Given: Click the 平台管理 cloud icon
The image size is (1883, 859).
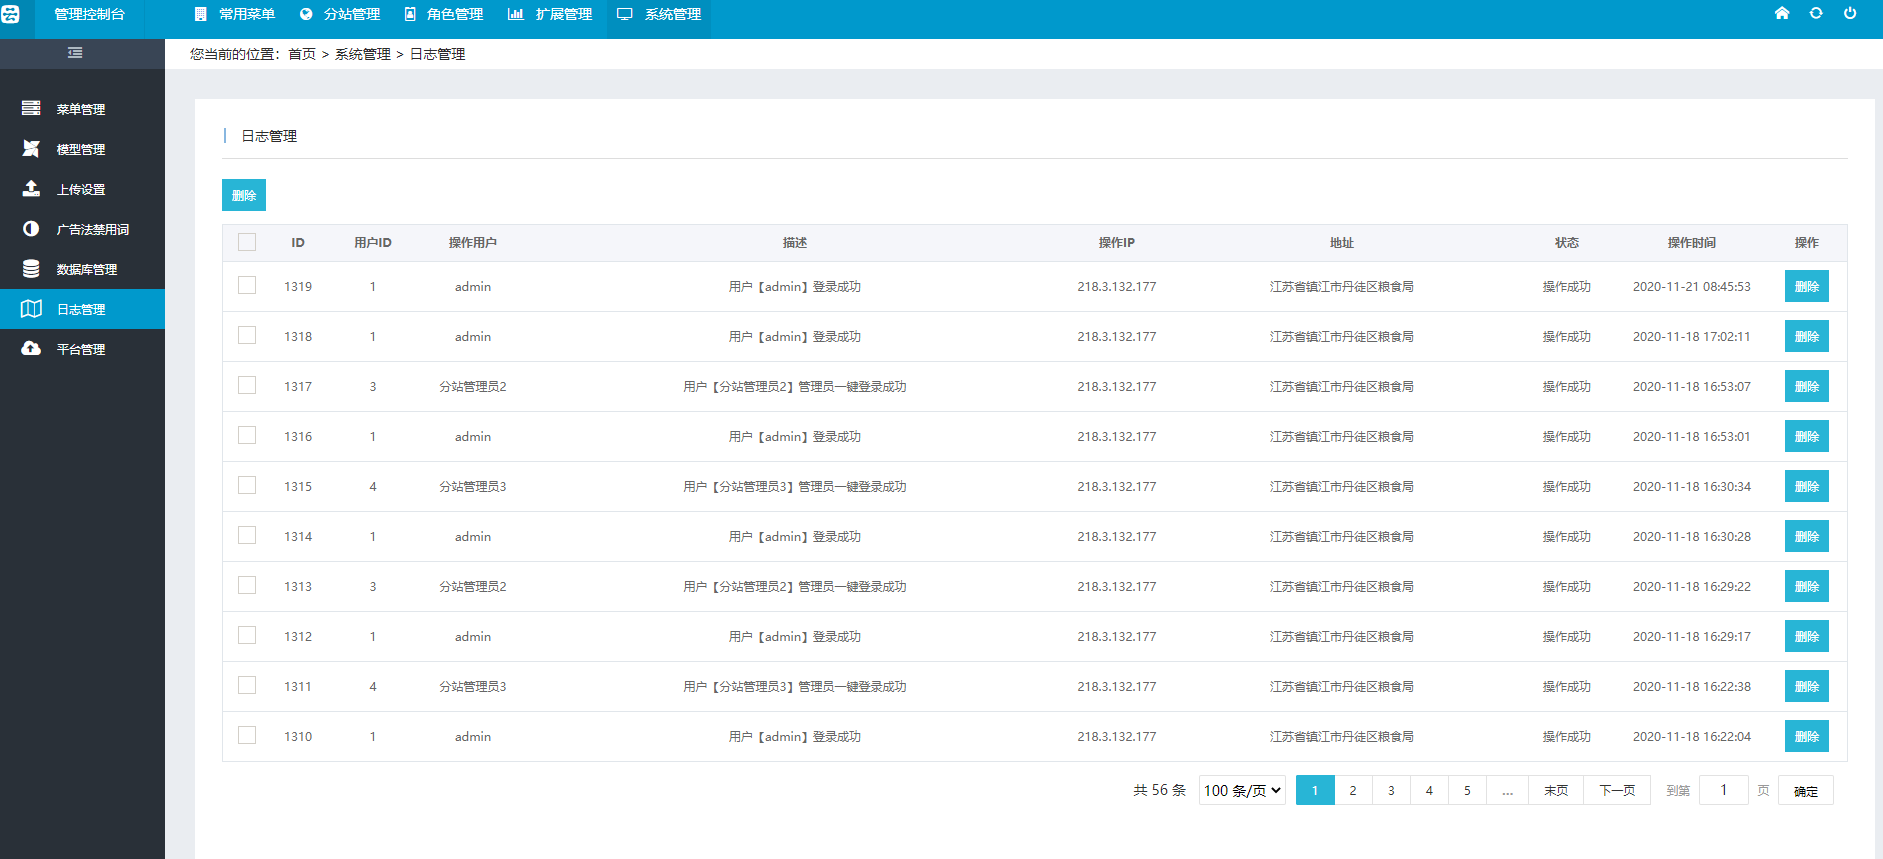Looking at the screenshot, I should click(x=31, y=348).
